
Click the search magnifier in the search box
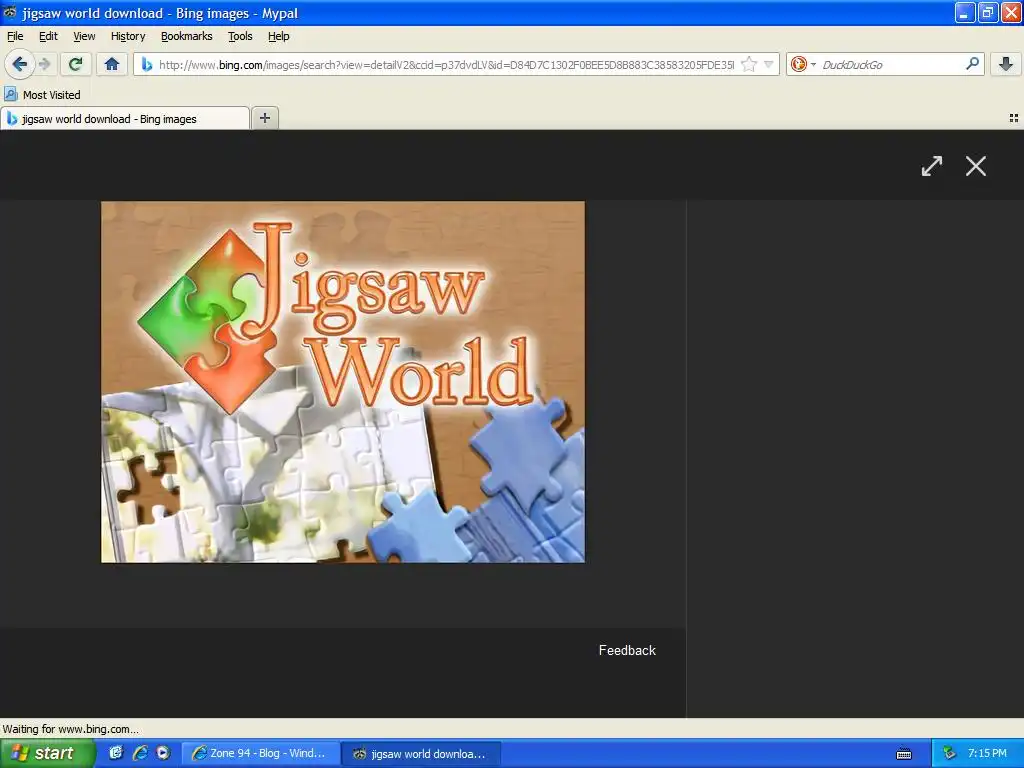(x=972, y=64)
